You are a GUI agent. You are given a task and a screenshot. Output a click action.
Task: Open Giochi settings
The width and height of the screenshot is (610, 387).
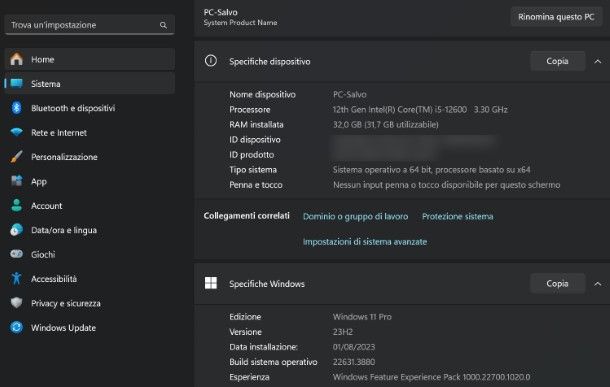click(x=89, y=254)
